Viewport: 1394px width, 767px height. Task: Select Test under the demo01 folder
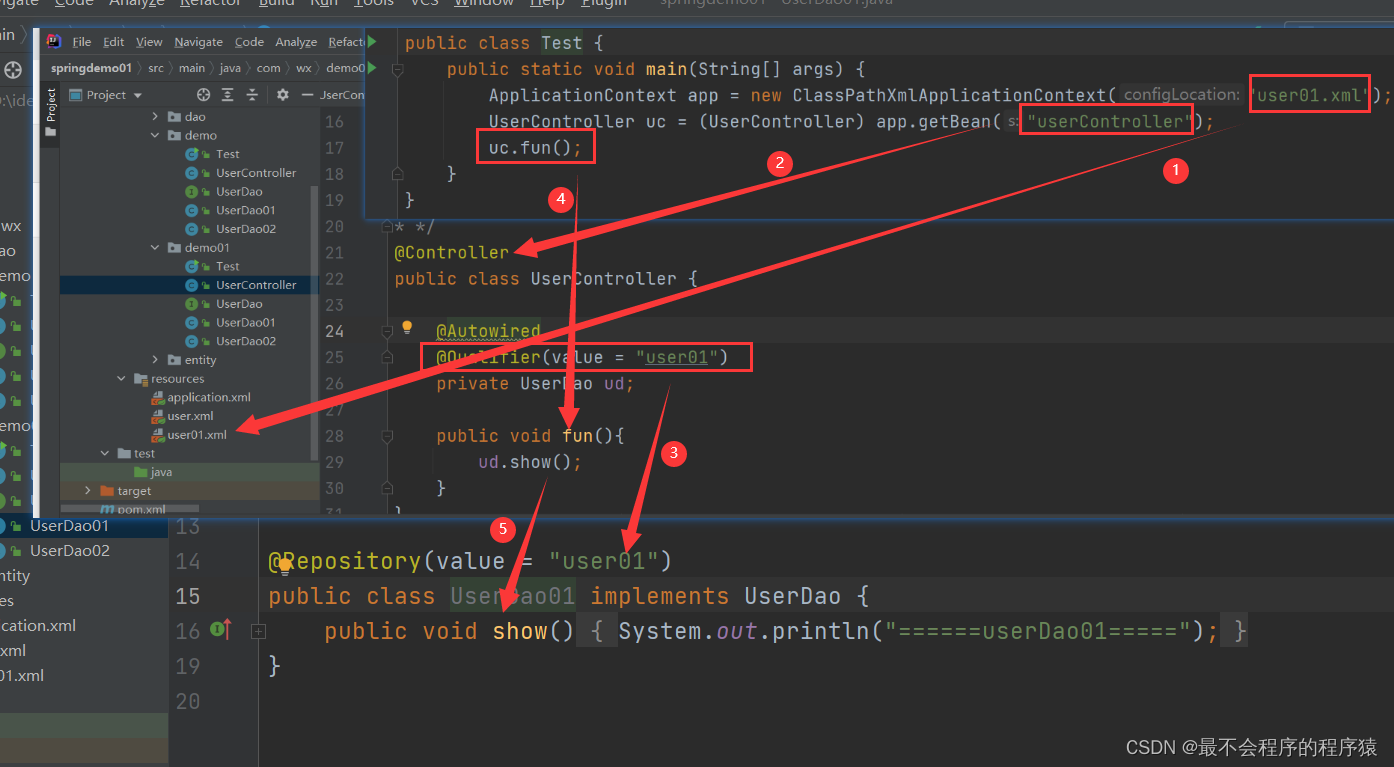click(227, 267)
